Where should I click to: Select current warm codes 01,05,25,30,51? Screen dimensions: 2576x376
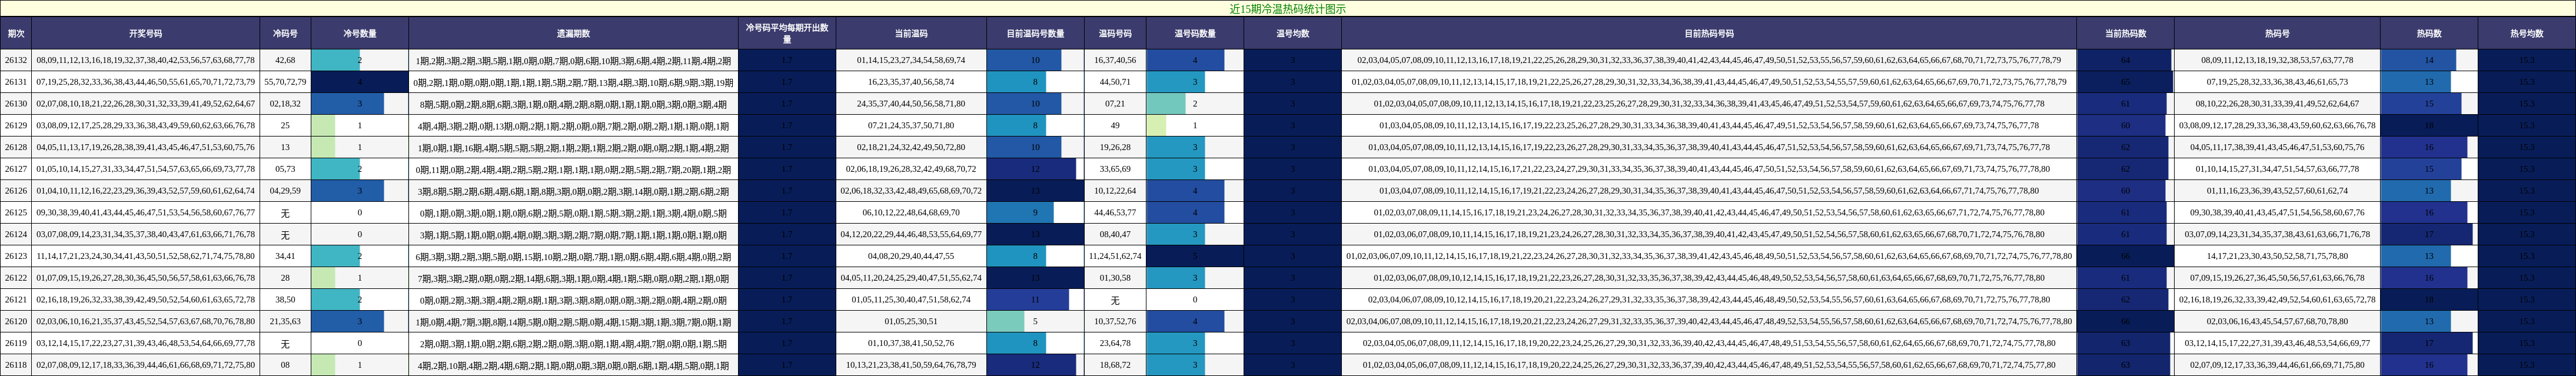coord(911,322)
